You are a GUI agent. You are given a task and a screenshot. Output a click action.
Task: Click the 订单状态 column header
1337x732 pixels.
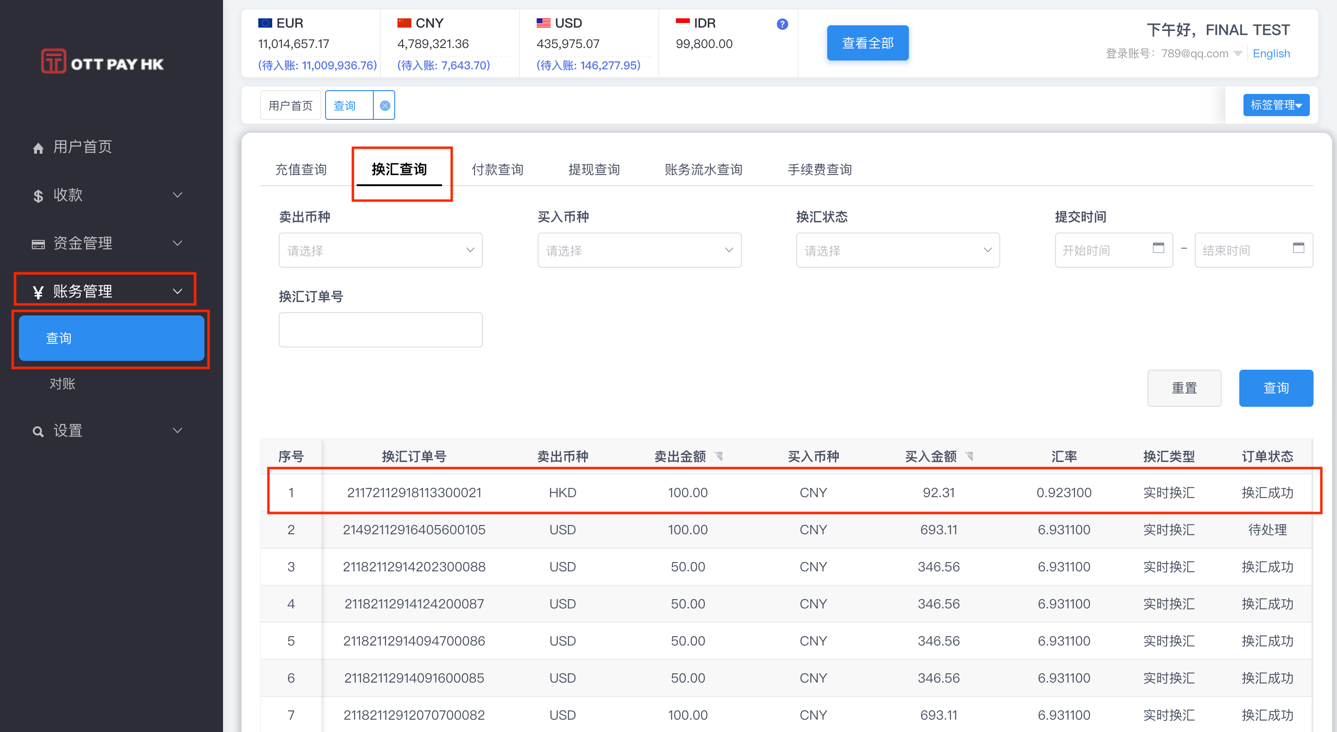click(x=1267, y=457)
